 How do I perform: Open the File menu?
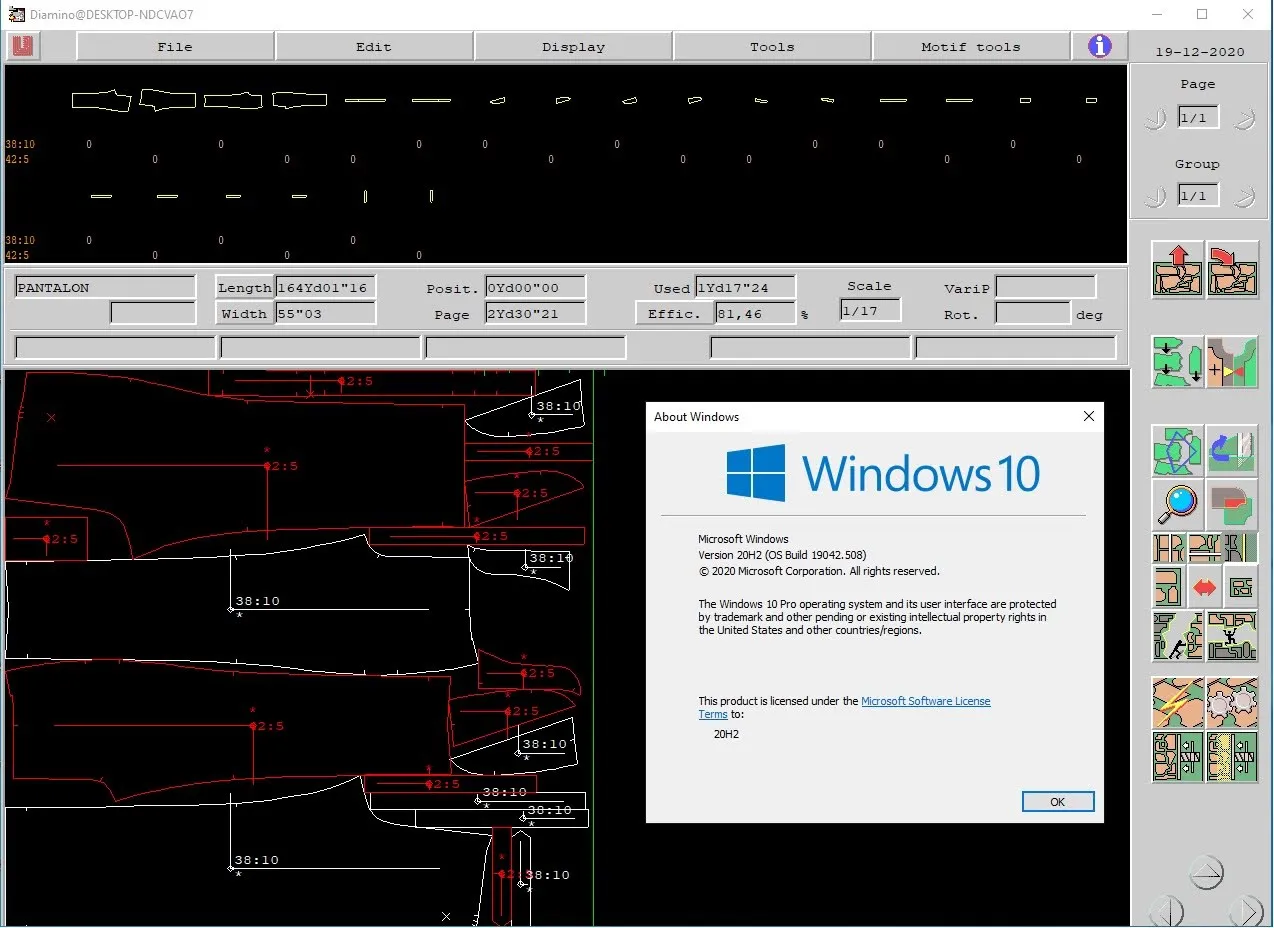[x=175, y=47]
